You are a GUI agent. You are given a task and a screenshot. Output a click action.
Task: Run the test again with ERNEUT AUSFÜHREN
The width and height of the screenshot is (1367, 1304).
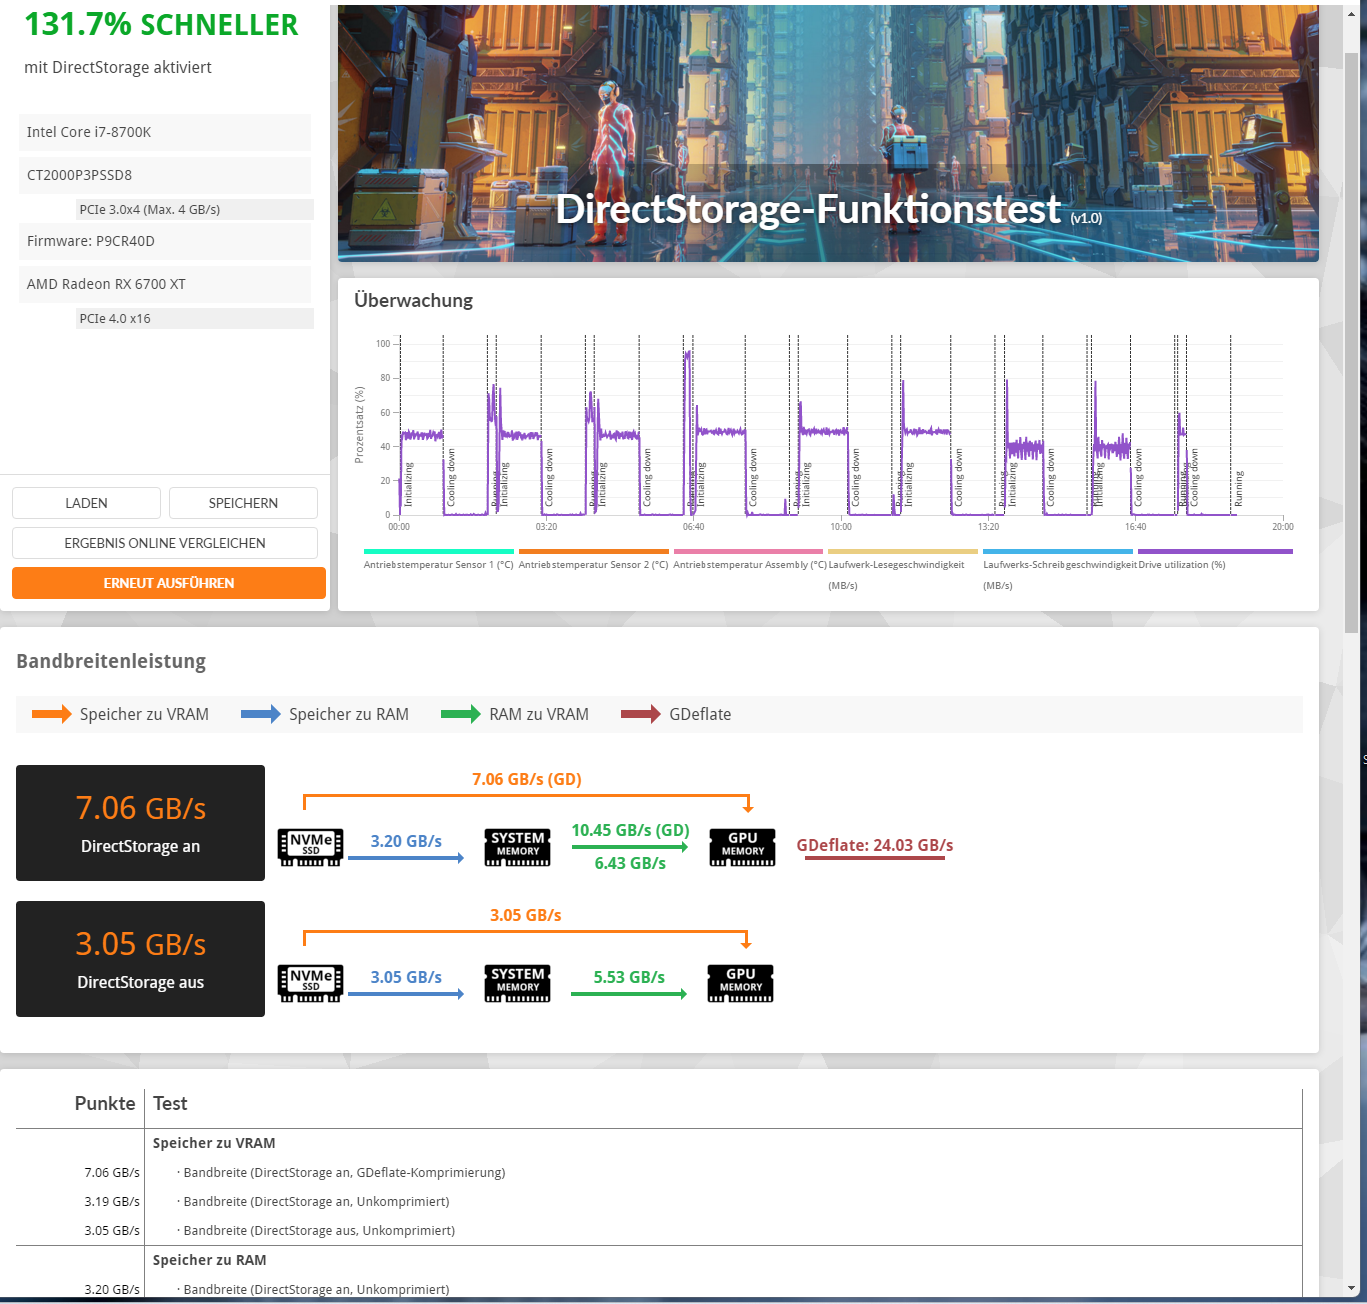click(169, 583)
